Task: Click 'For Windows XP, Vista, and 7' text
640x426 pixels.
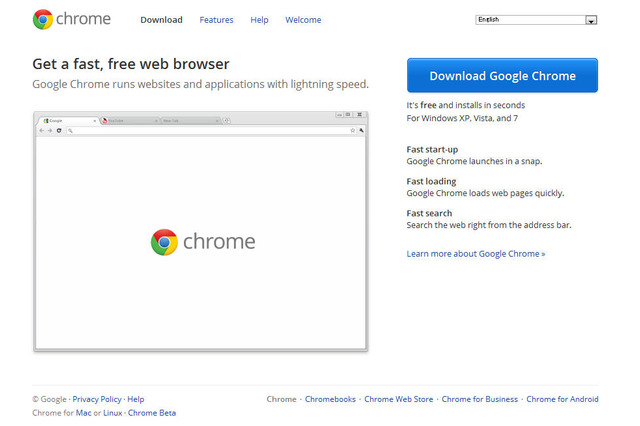Action: [462, 118]
